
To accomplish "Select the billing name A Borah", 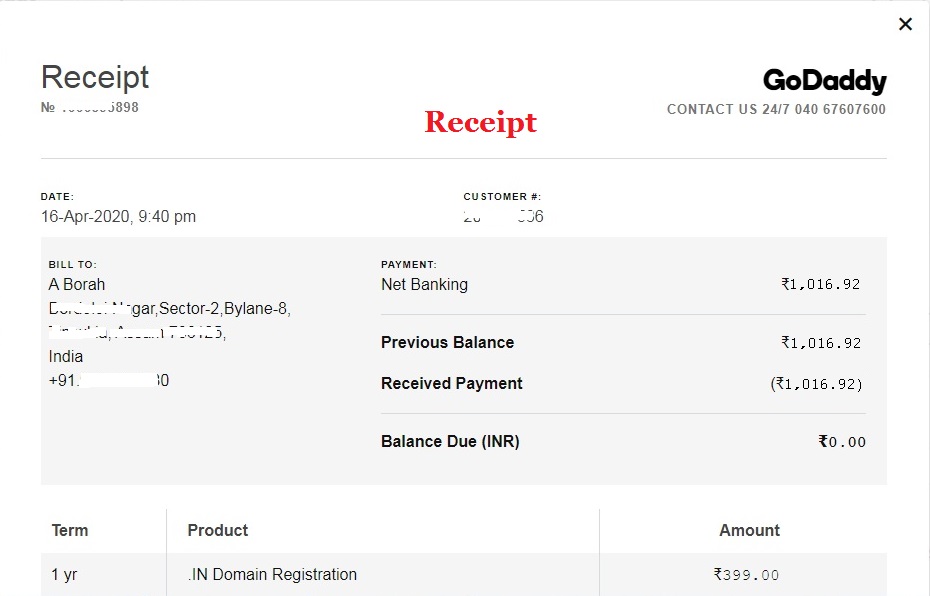I will (x=77, y=284).
